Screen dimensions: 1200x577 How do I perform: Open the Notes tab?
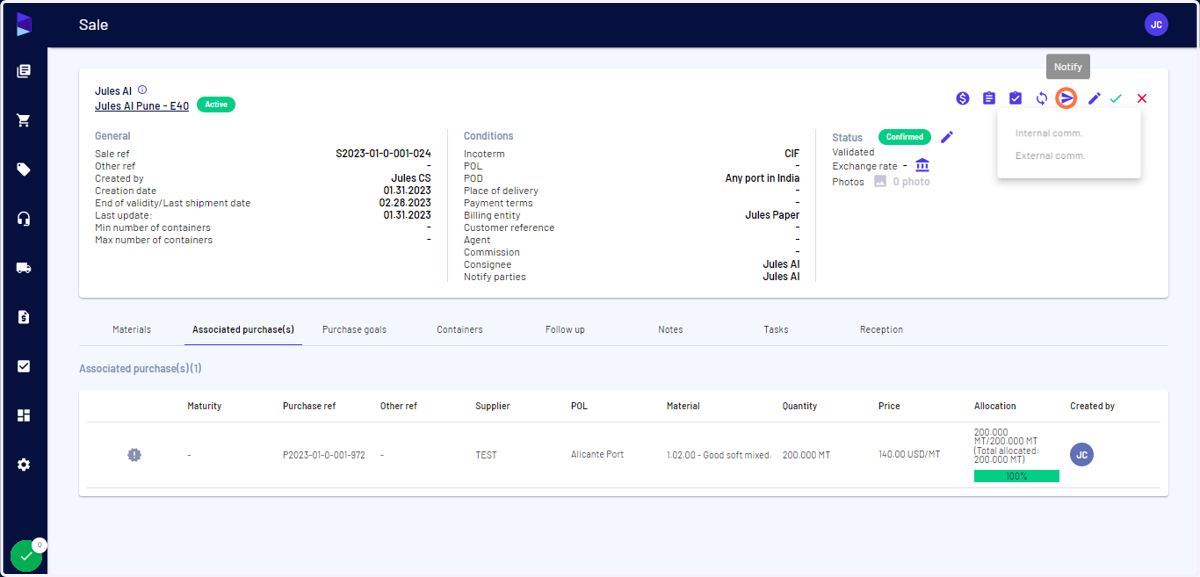(x=670, y=329)
